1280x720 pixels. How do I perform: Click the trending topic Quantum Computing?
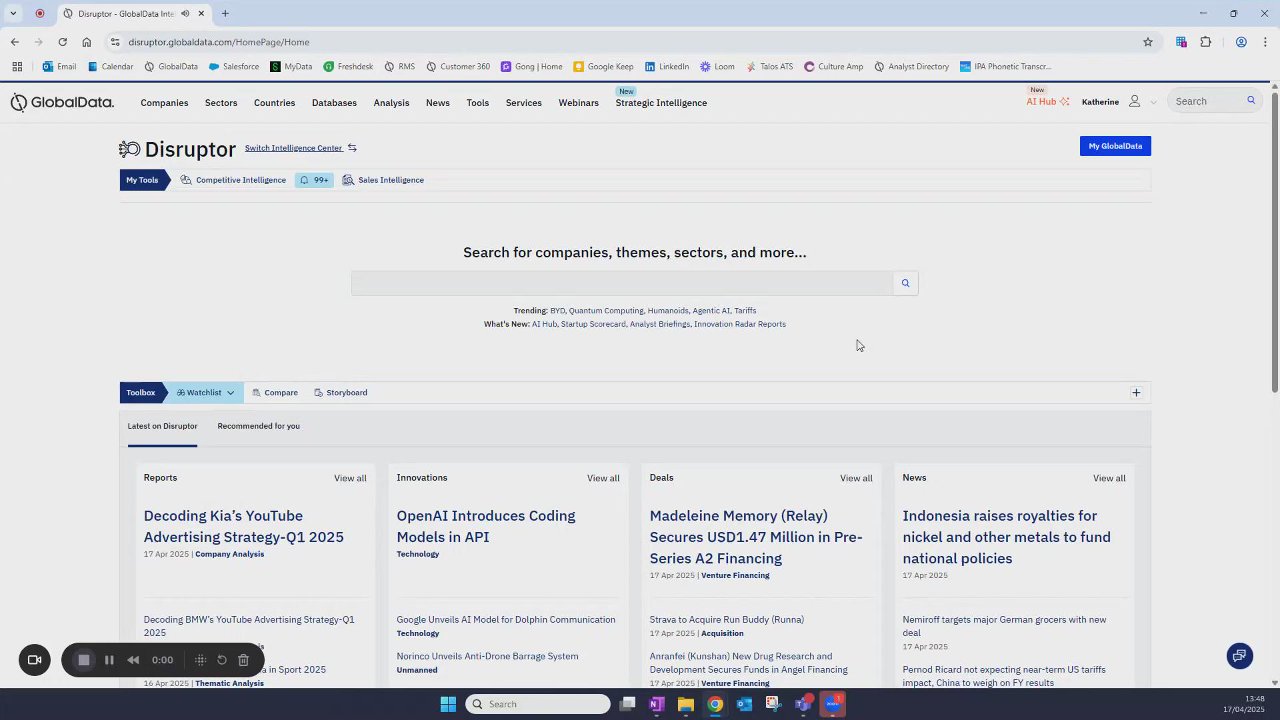pos(606,311)
